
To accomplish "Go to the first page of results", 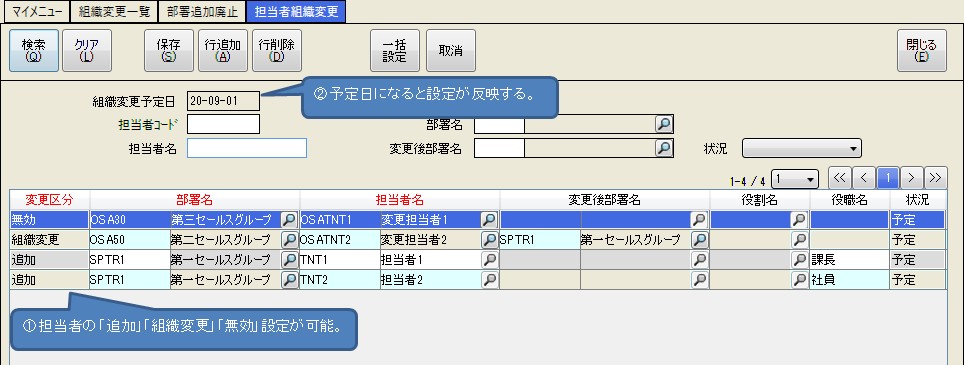I will coord(839,178).
